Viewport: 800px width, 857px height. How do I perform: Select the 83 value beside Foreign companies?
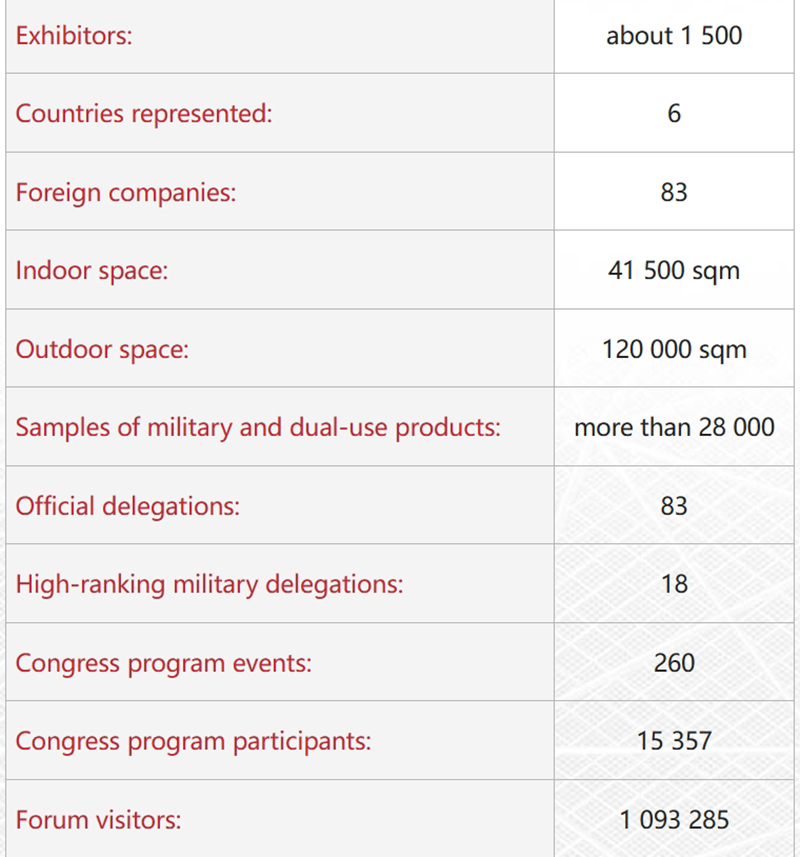tap(674, 192)
